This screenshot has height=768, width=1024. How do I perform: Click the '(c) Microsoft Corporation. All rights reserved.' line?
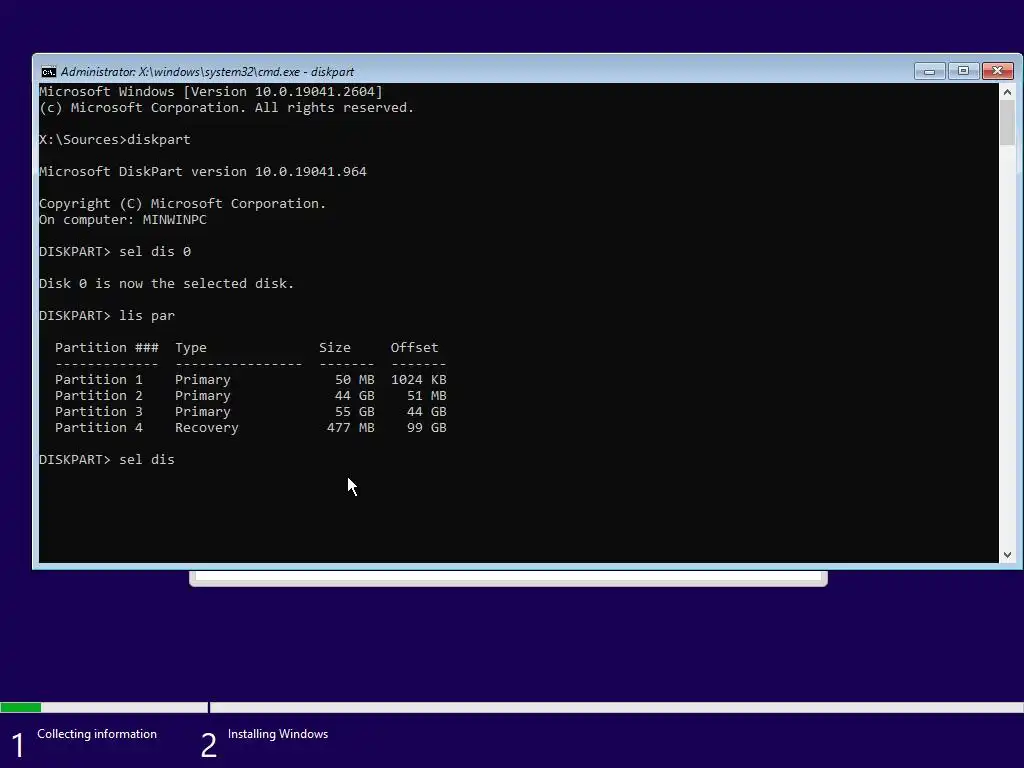[226, 108]
